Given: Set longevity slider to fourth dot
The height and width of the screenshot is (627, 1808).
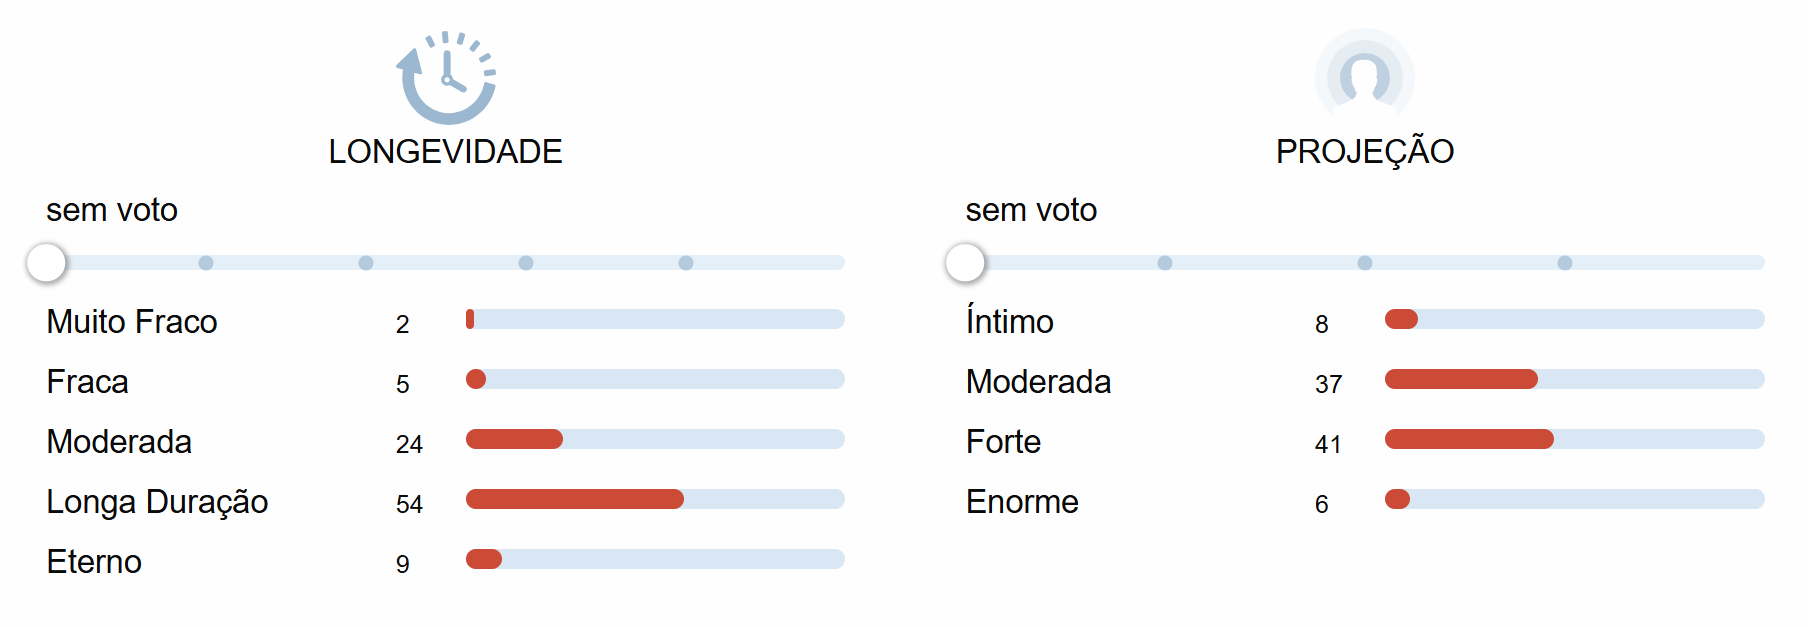Looking at the screenshot, I should pos(686,263).
